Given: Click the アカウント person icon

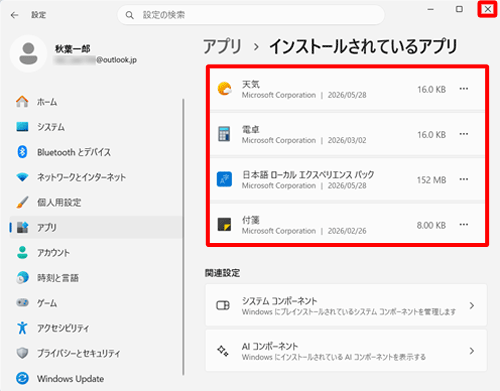Looking at the screenshot, I should click(x=22, y=252).
